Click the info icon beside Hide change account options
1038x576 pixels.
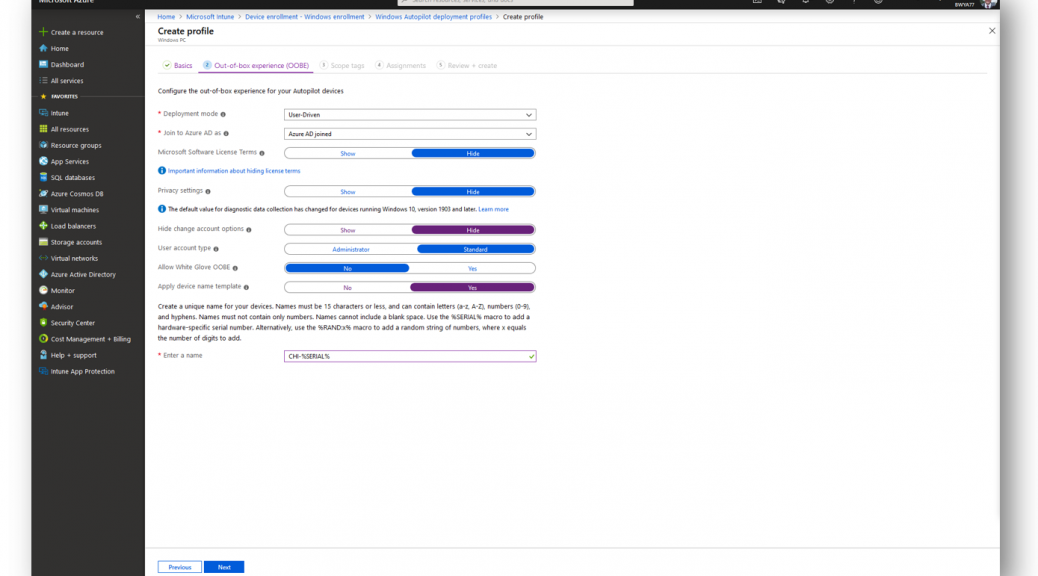[x=249, y=230]
